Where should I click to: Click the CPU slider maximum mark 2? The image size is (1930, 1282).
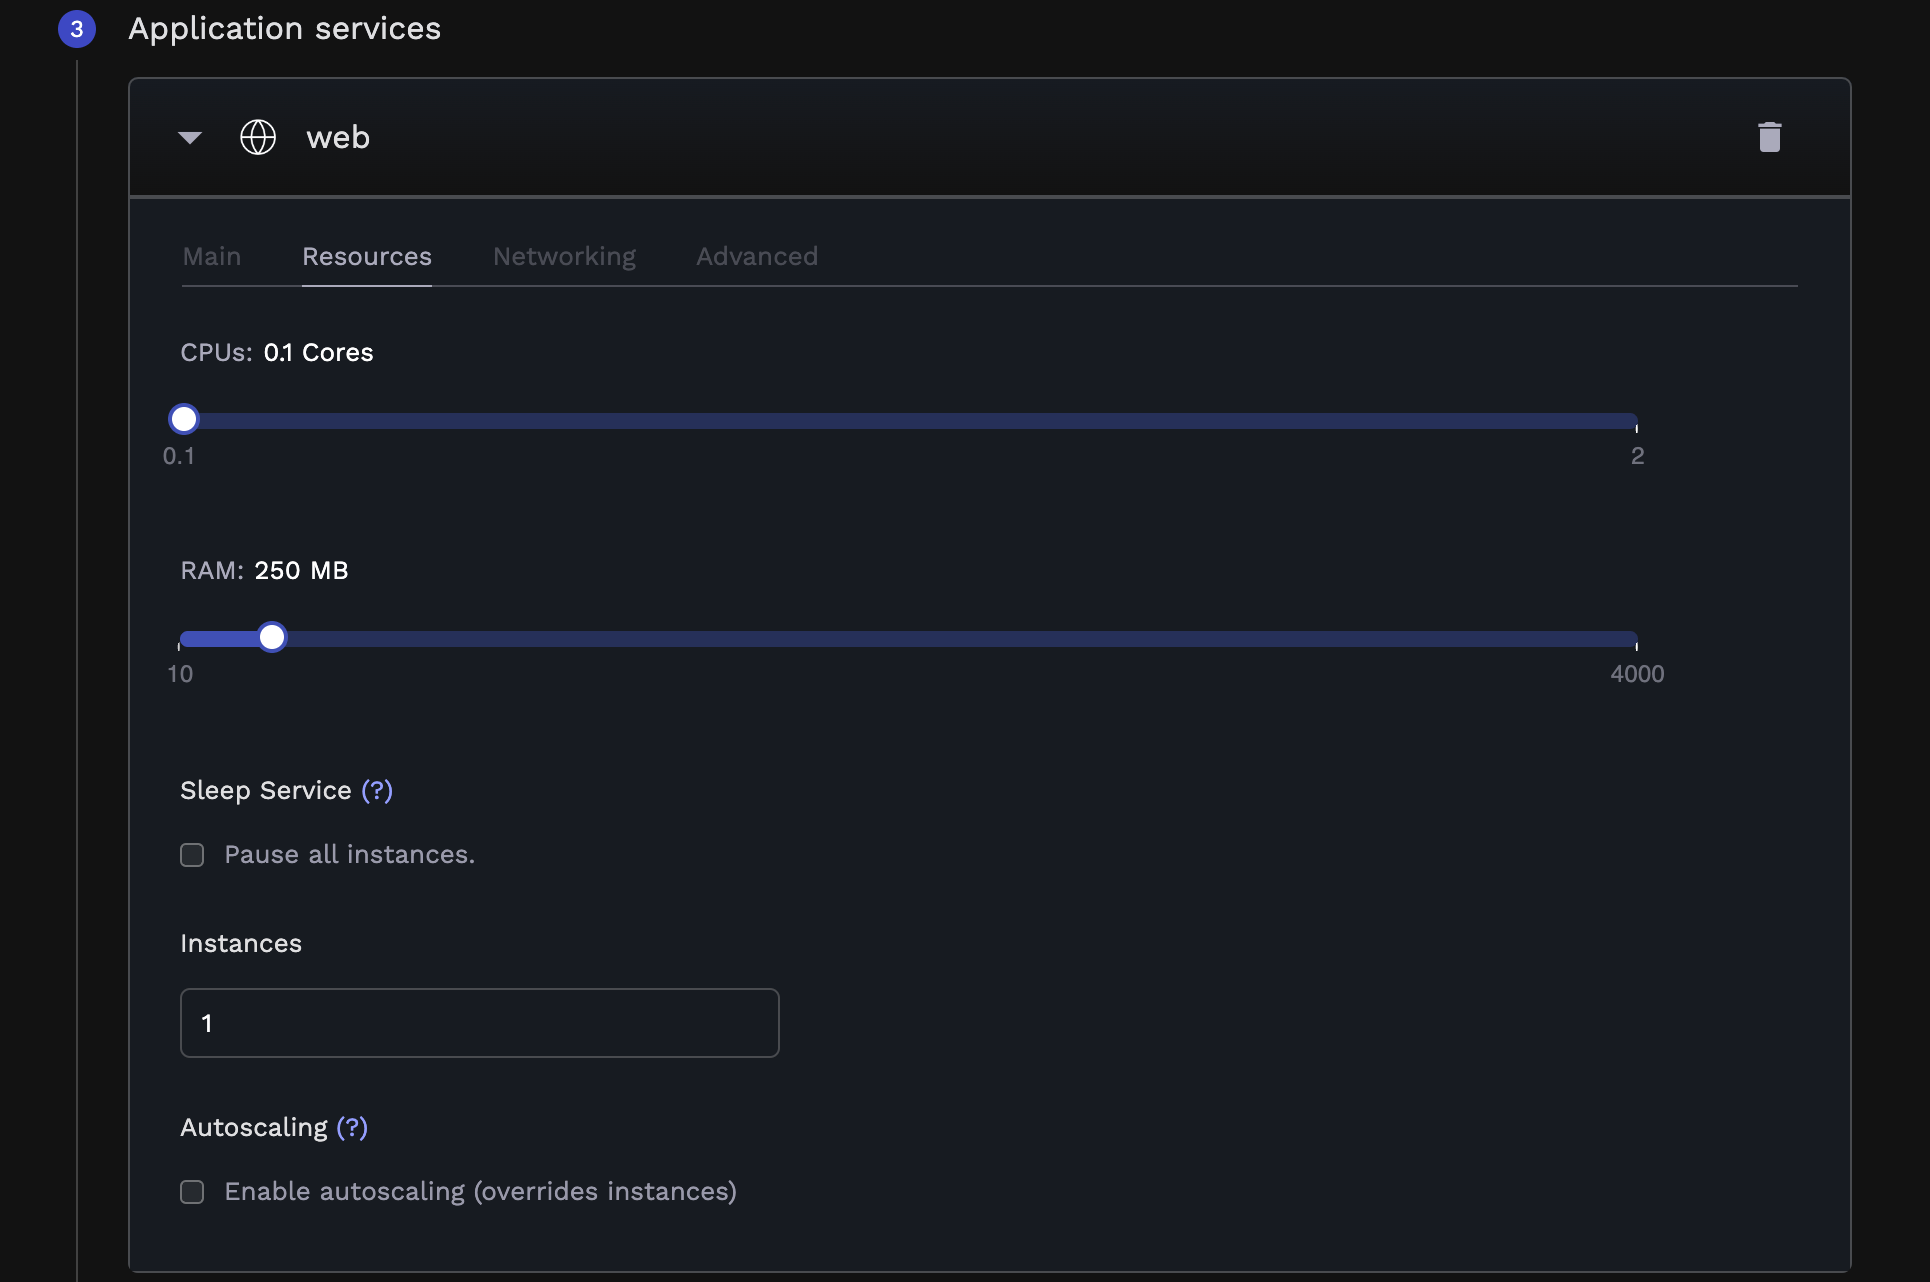click(1637, 456)
